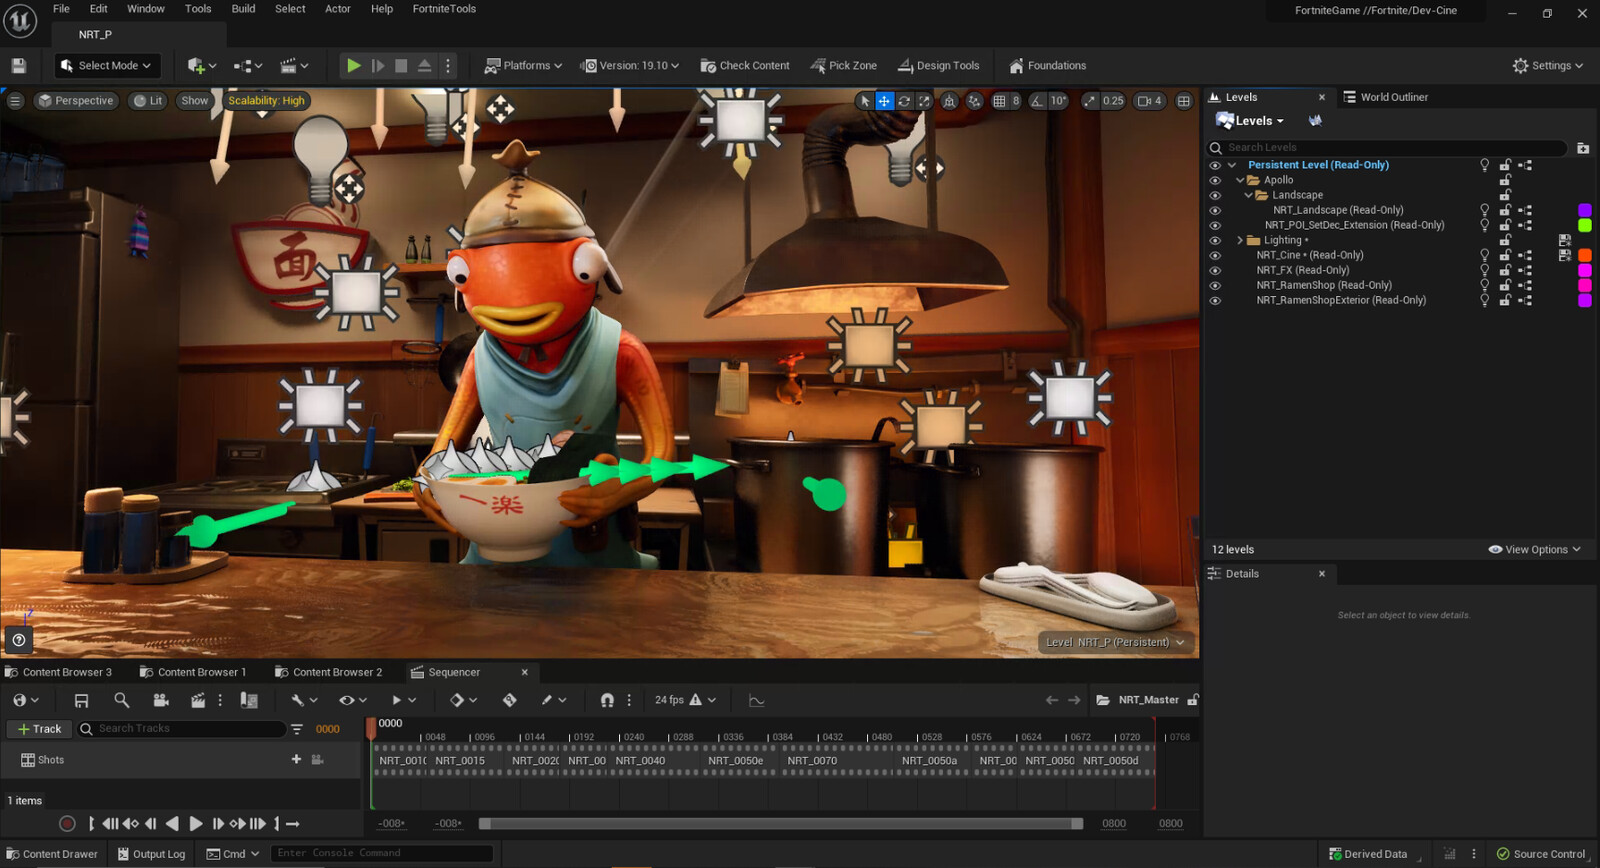Screen dimensions: 1600x868
Task: Open the 24 fps frame rate dropdown
Action: pyautogui.click(x=685, y=700)
